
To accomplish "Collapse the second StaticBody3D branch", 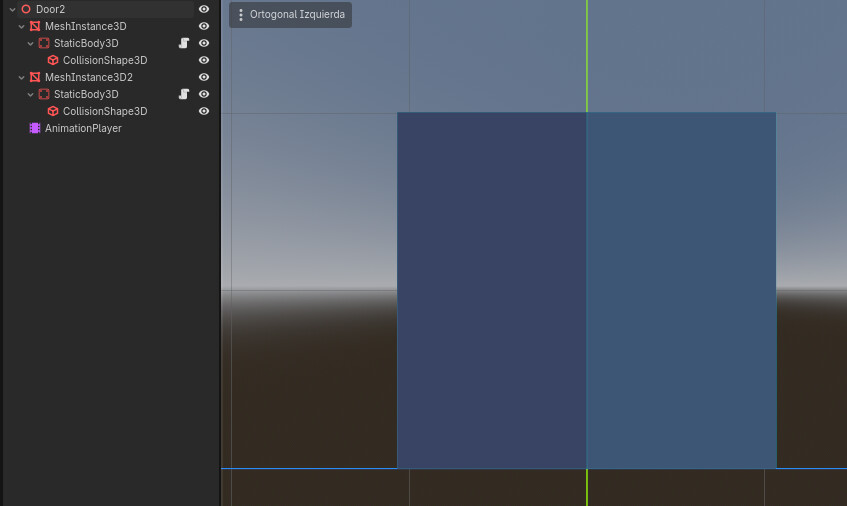I will [31, 95].
